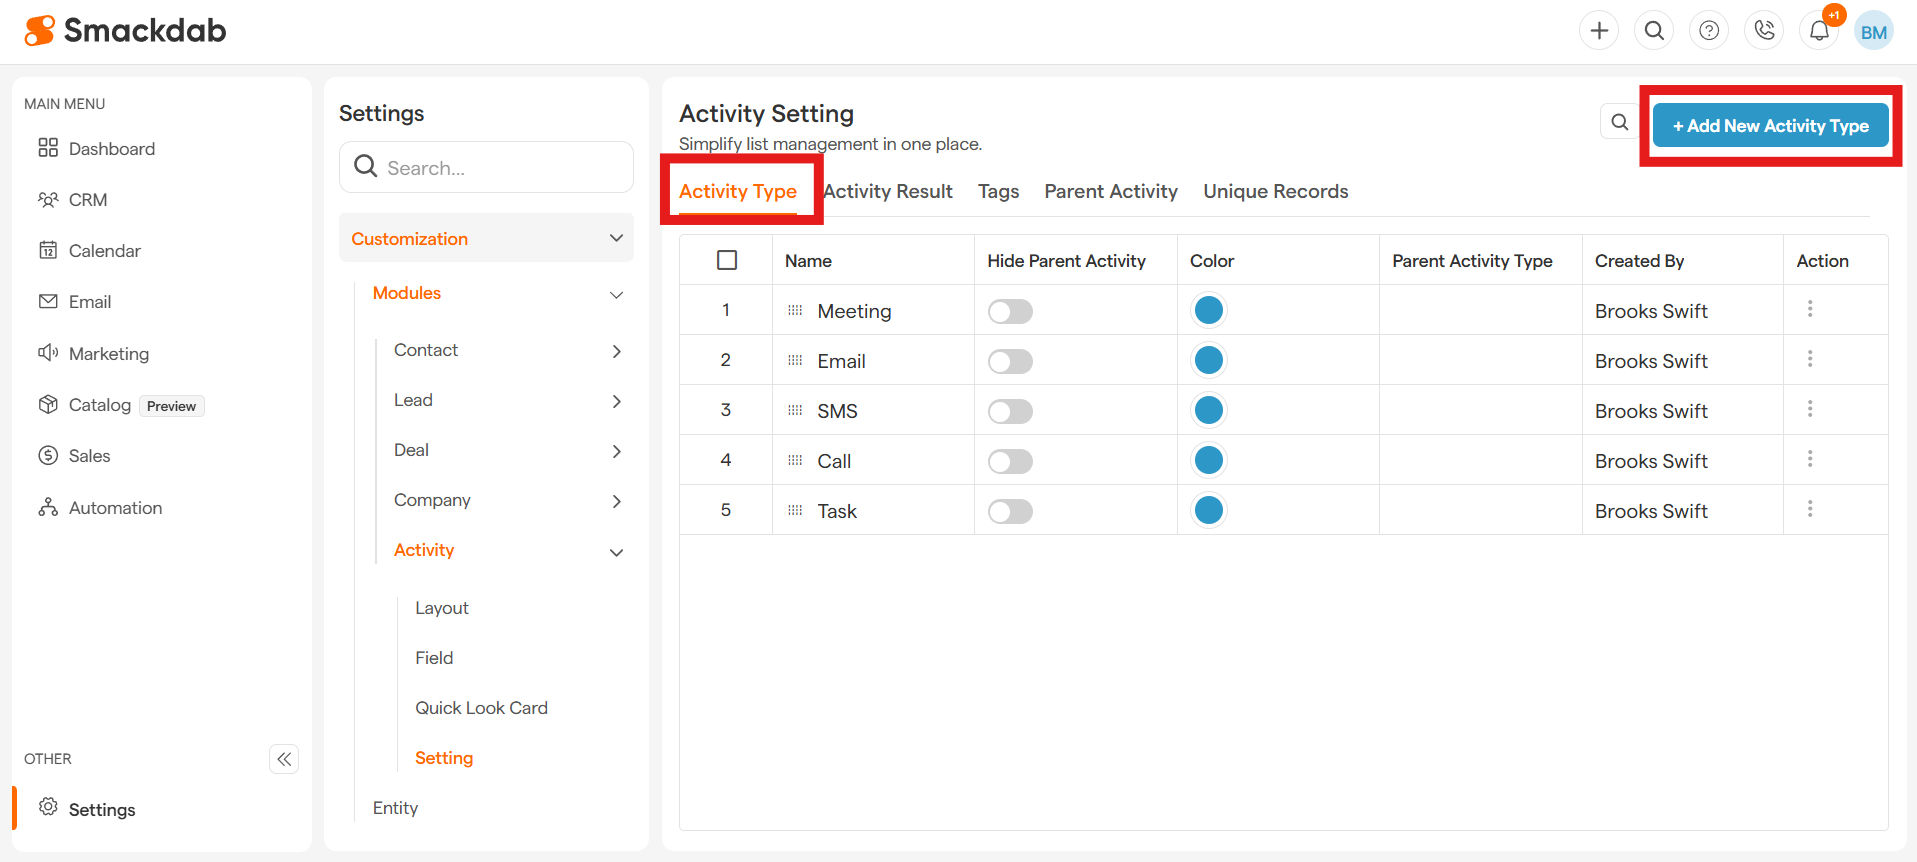The height and width of the screenshot is (862, 1917).
Task: Click the color swatch for Email row
Action: click(1208, 360)
